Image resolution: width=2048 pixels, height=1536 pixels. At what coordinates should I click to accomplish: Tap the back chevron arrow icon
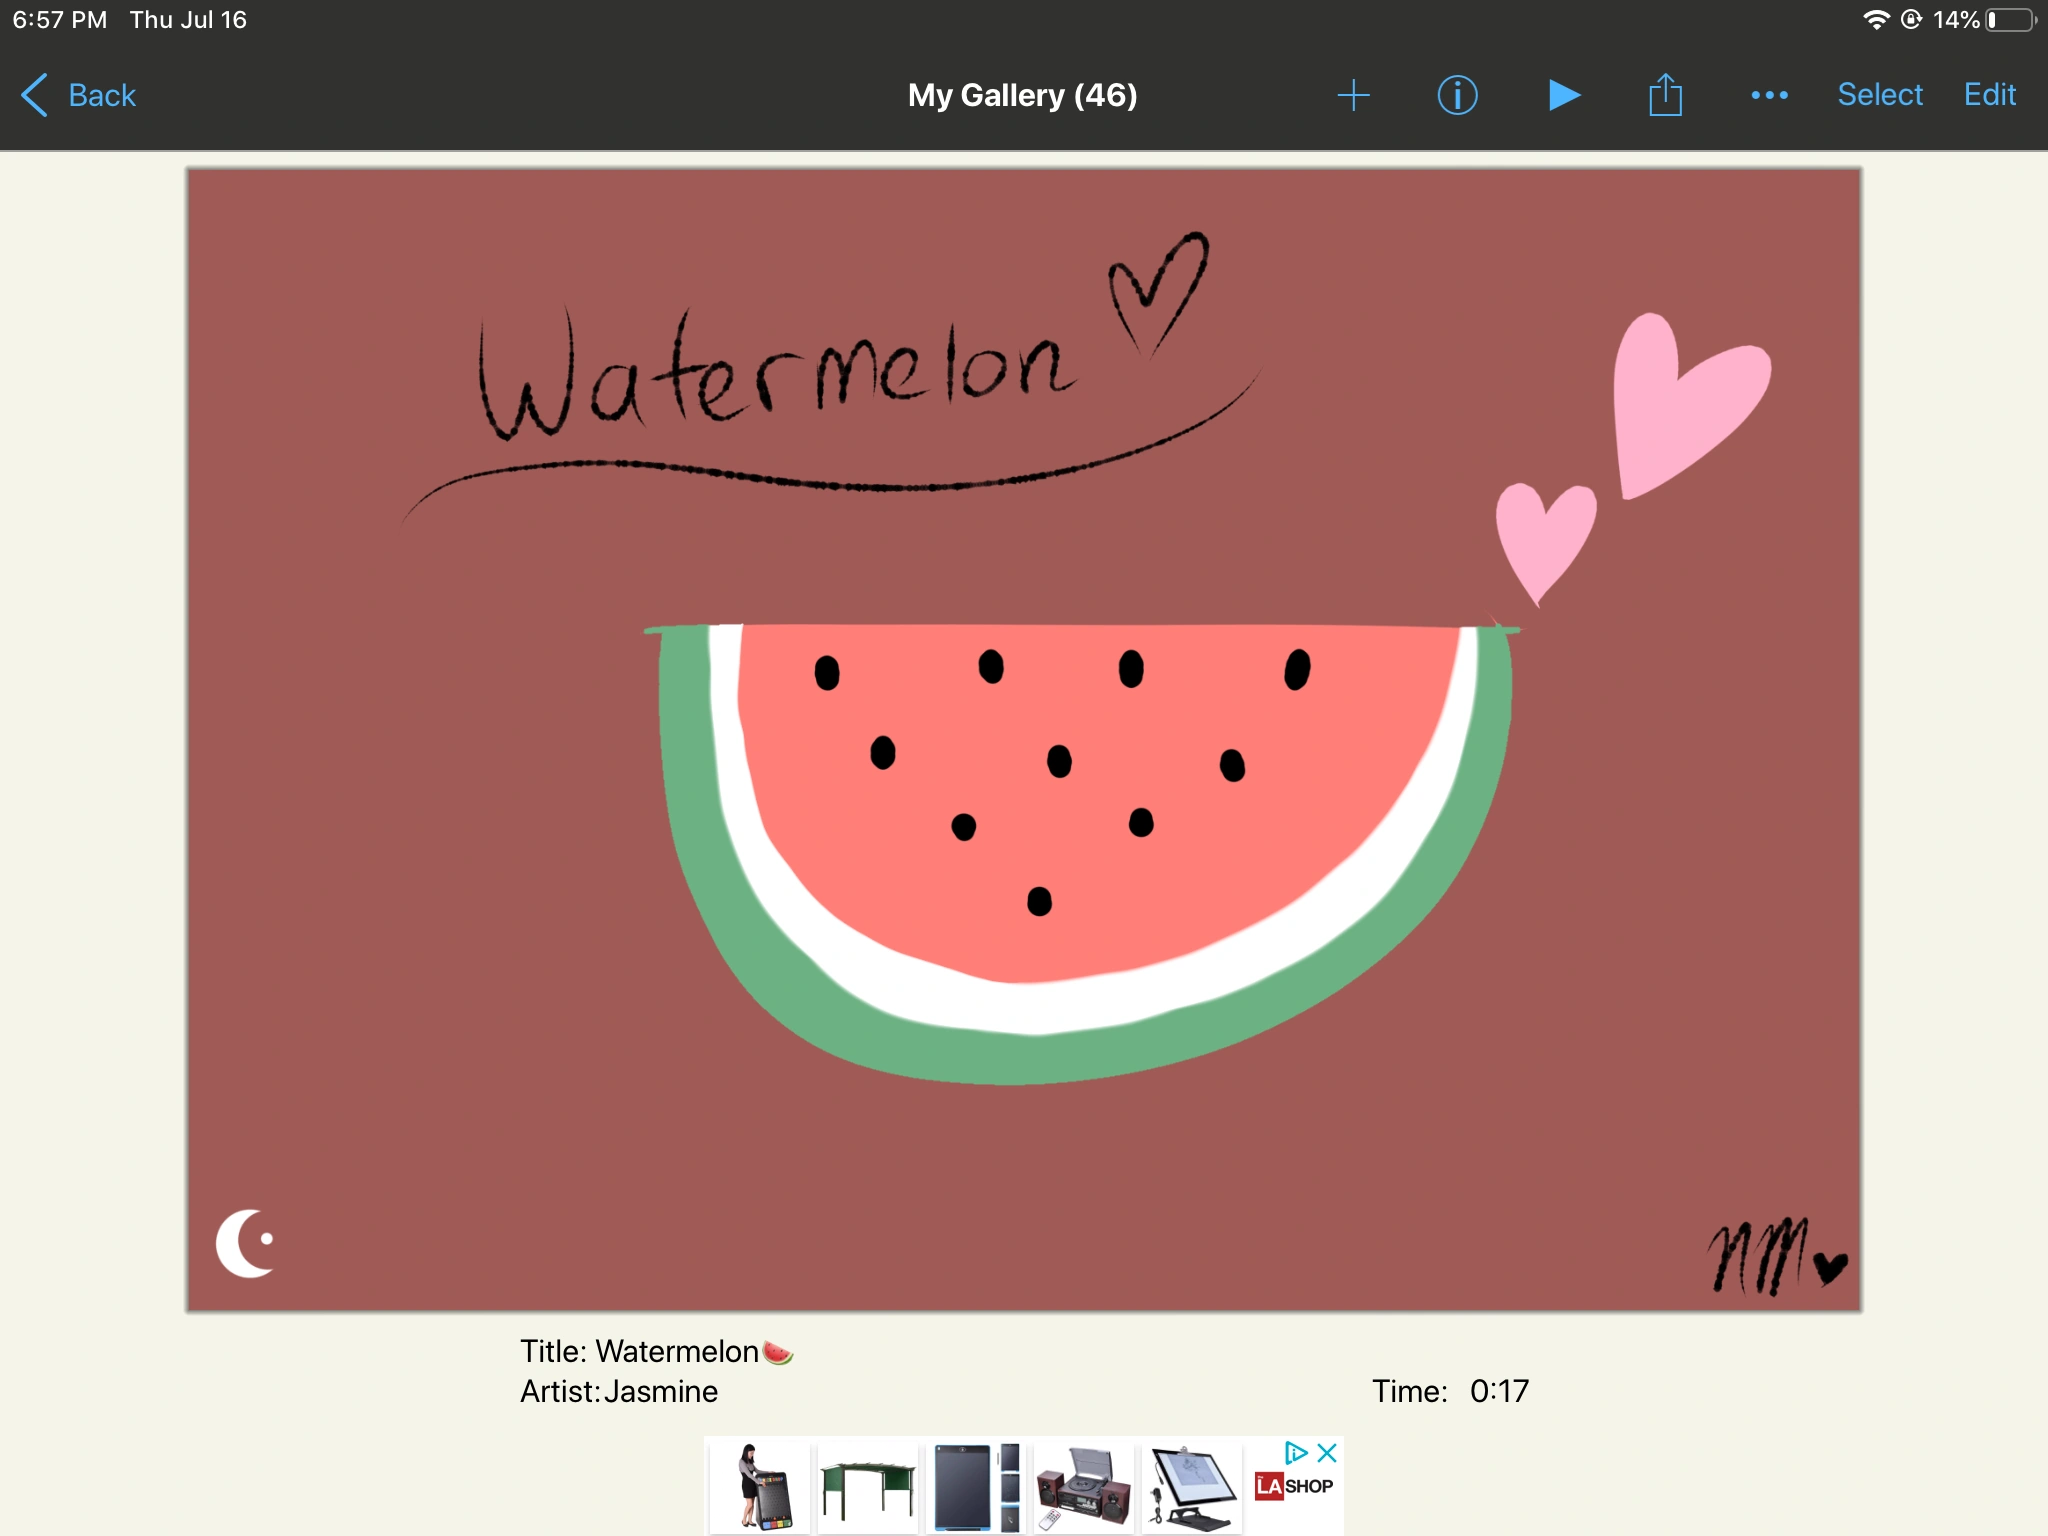click(x=33, y=95)
